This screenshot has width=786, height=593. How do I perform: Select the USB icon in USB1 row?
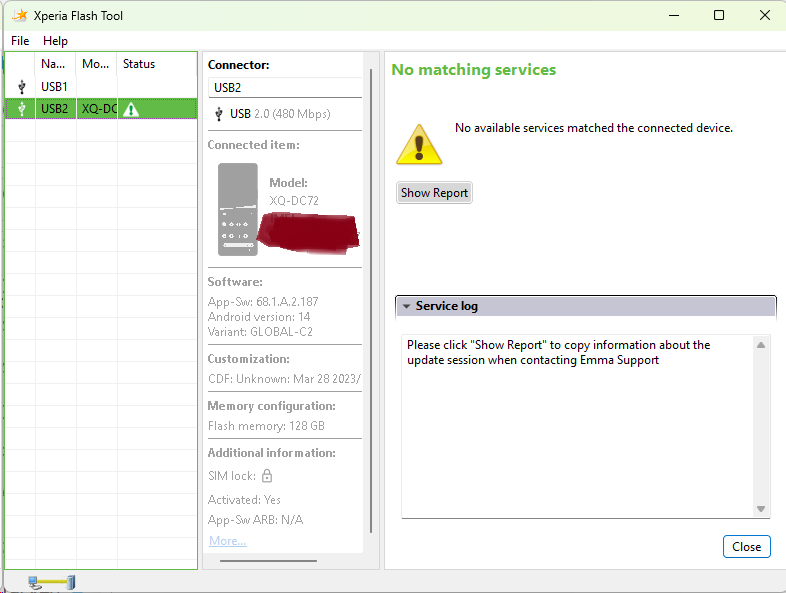pyautogui.click(x=22, y=87)
